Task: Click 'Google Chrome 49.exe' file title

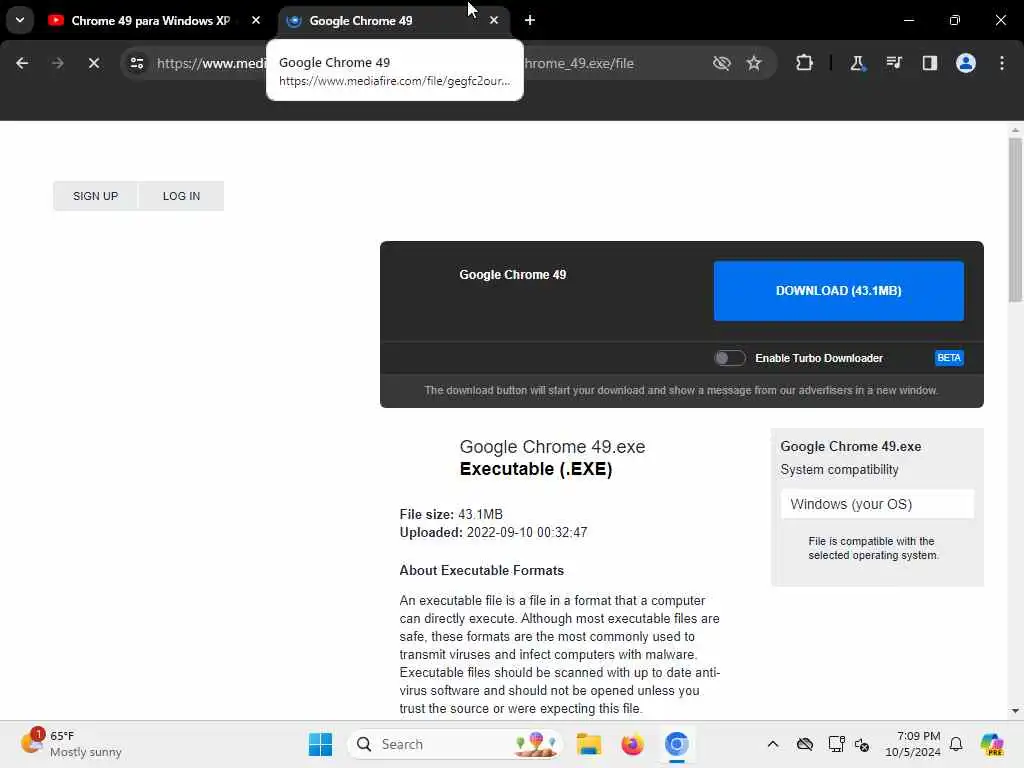Action: click(x=552, y=447)
